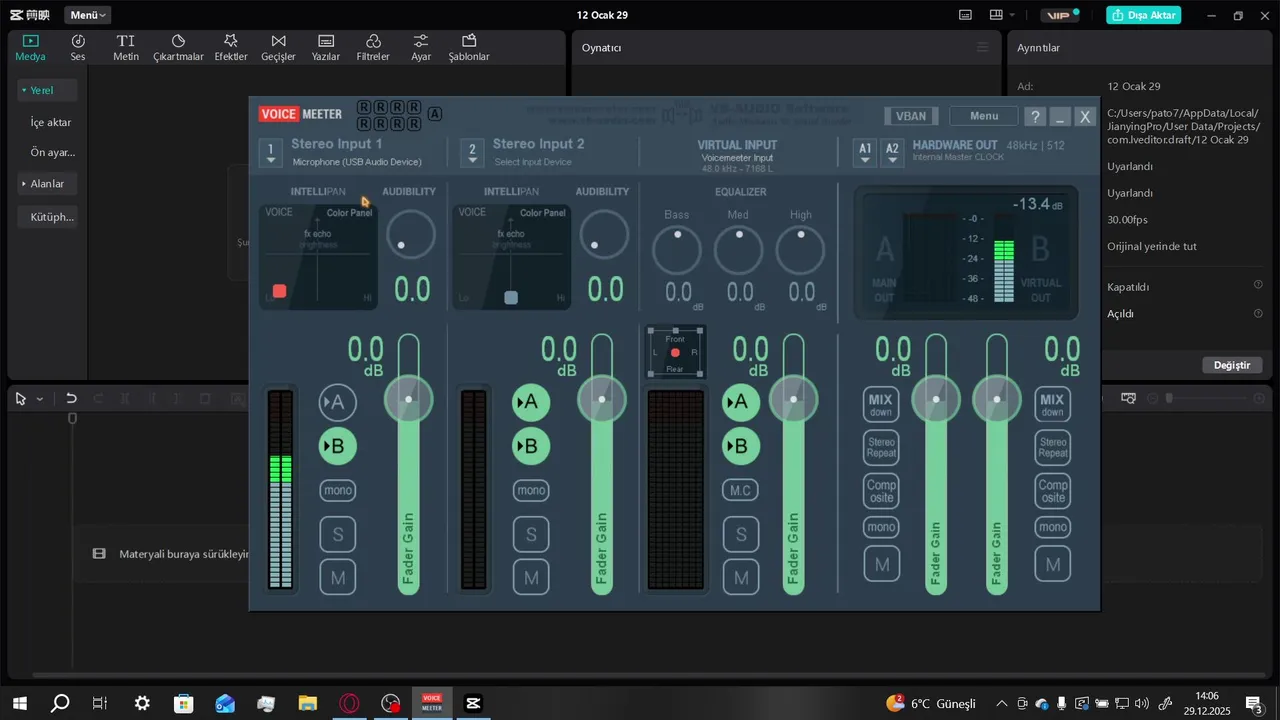Image resolution: width=1280 pixels, height=720 pixels.
Task: Click the Stereo Input 1 Fader Gain knob
Action: point(409,399)
